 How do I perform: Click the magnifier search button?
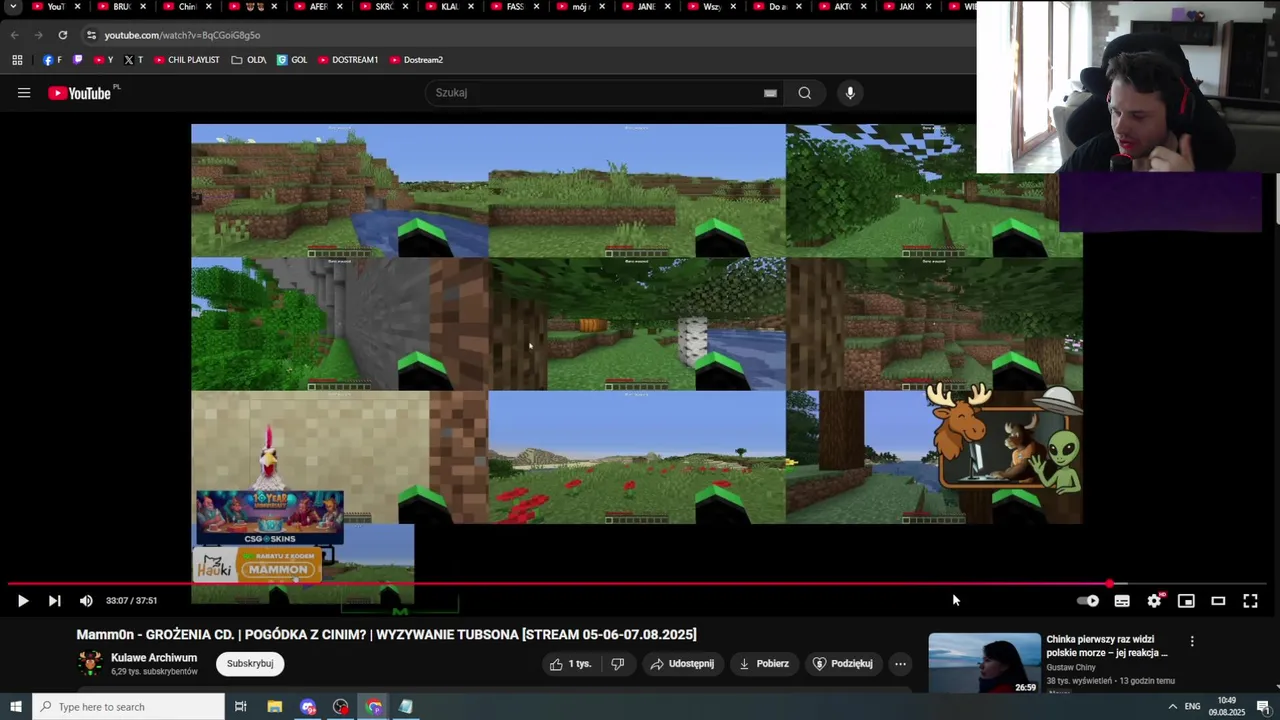(805, 93)
